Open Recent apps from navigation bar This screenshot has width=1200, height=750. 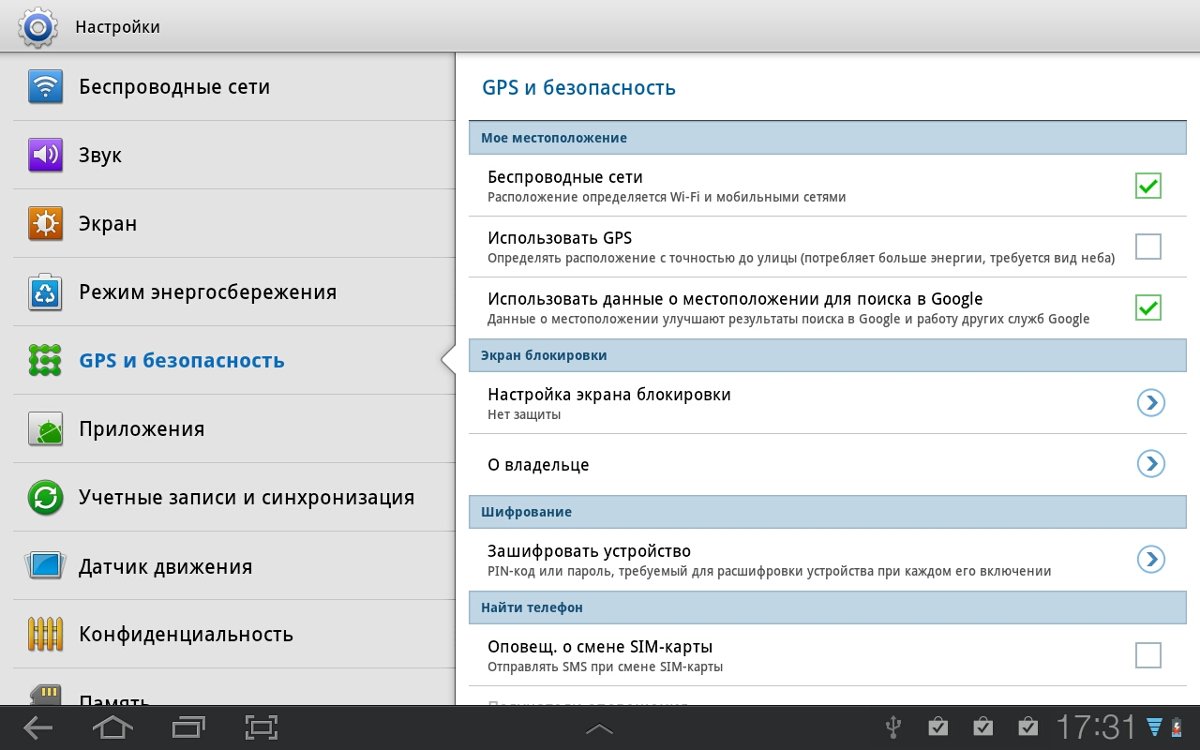pyautogui.click(x=188, y=728)
